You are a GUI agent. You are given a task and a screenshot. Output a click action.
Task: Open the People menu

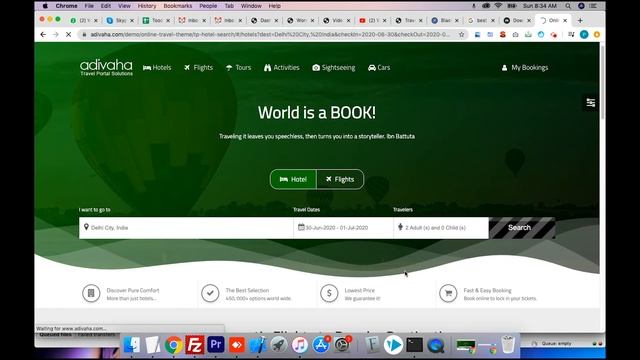coord(208,6)
